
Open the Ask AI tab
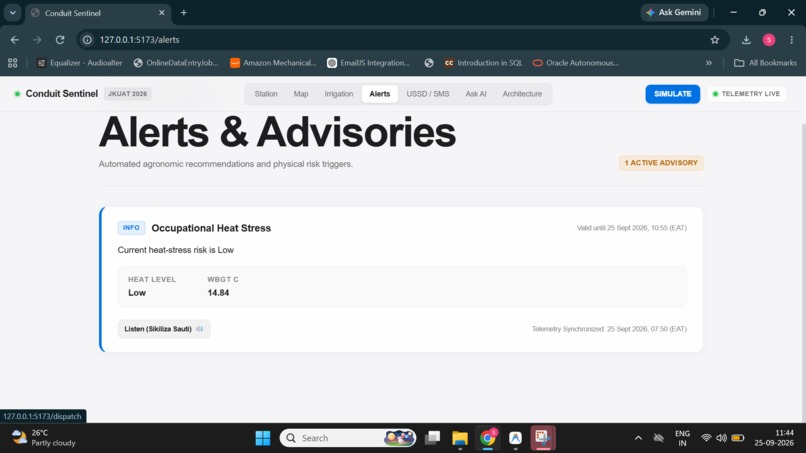(475, 94)
